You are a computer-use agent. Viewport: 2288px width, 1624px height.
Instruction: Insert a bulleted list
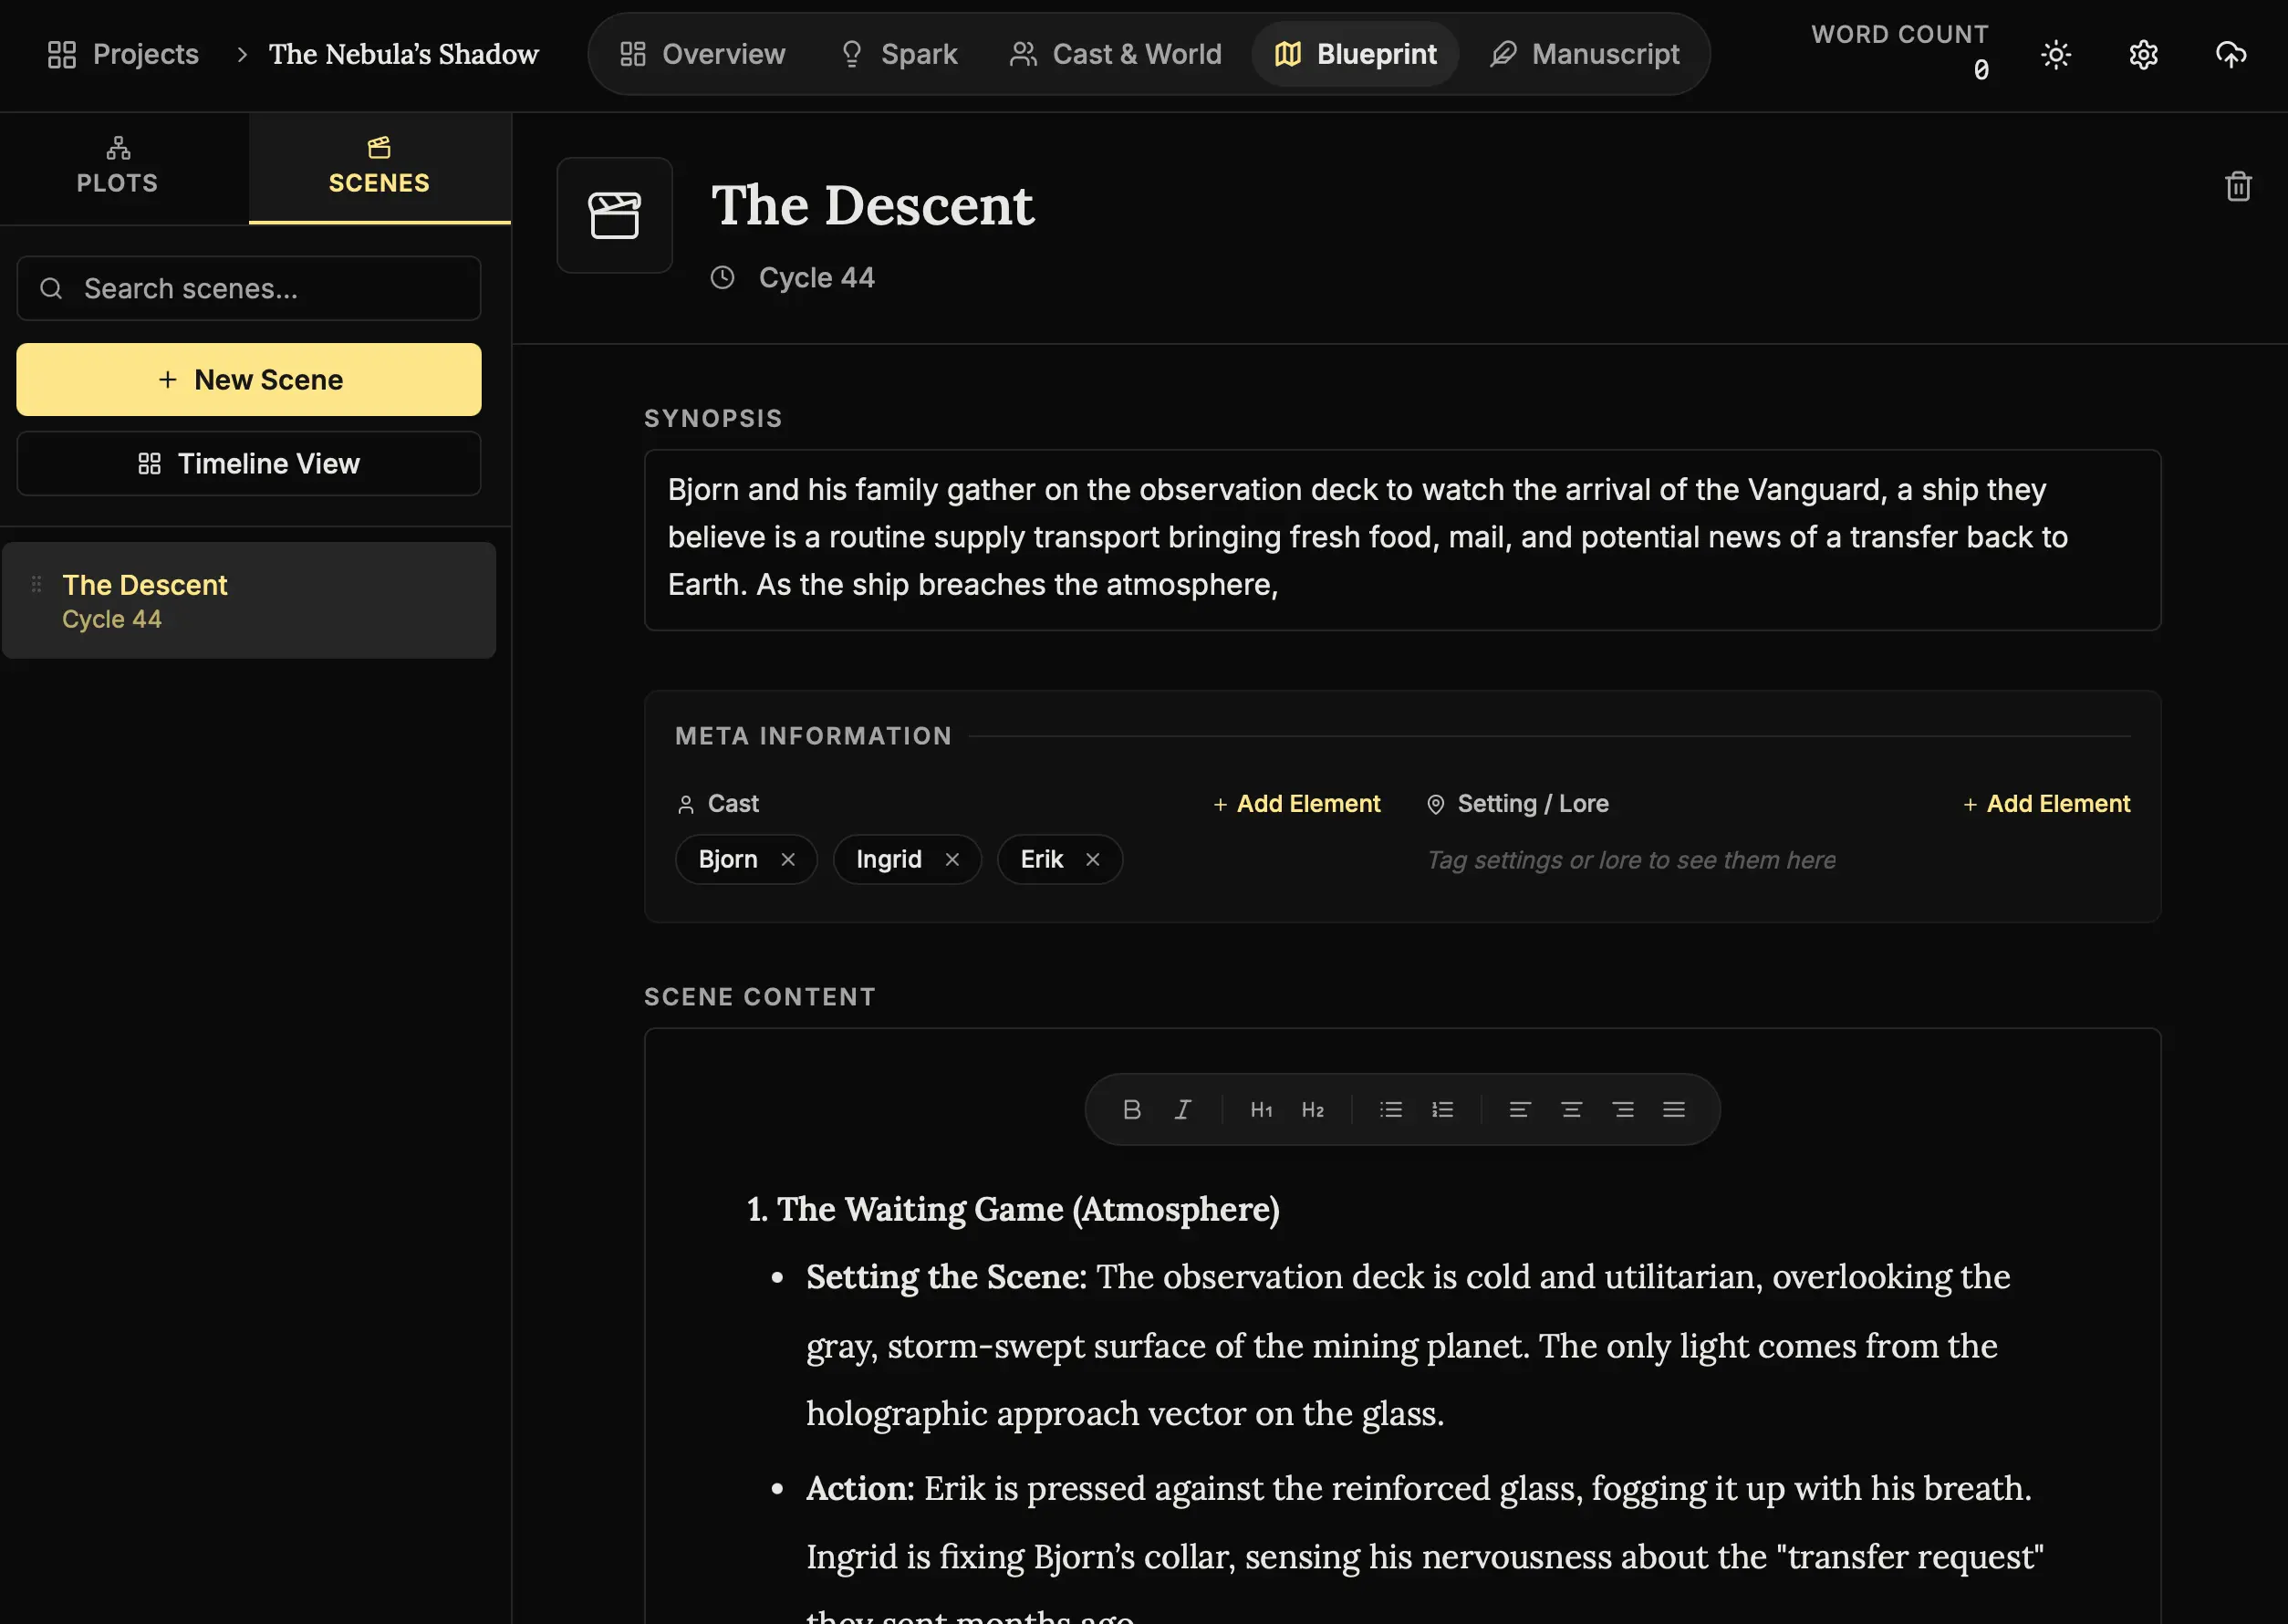pyautogui.click(x=1390, y=1109)
